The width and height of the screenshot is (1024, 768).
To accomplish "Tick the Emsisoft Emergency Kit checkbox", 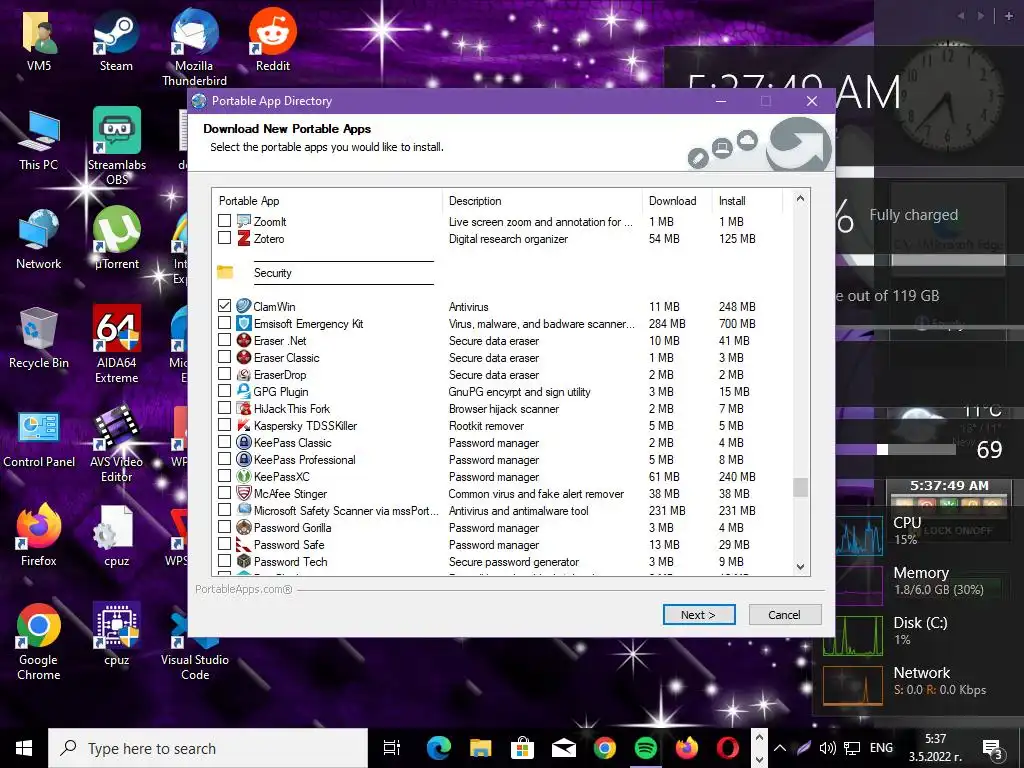I will click(225, 323).
